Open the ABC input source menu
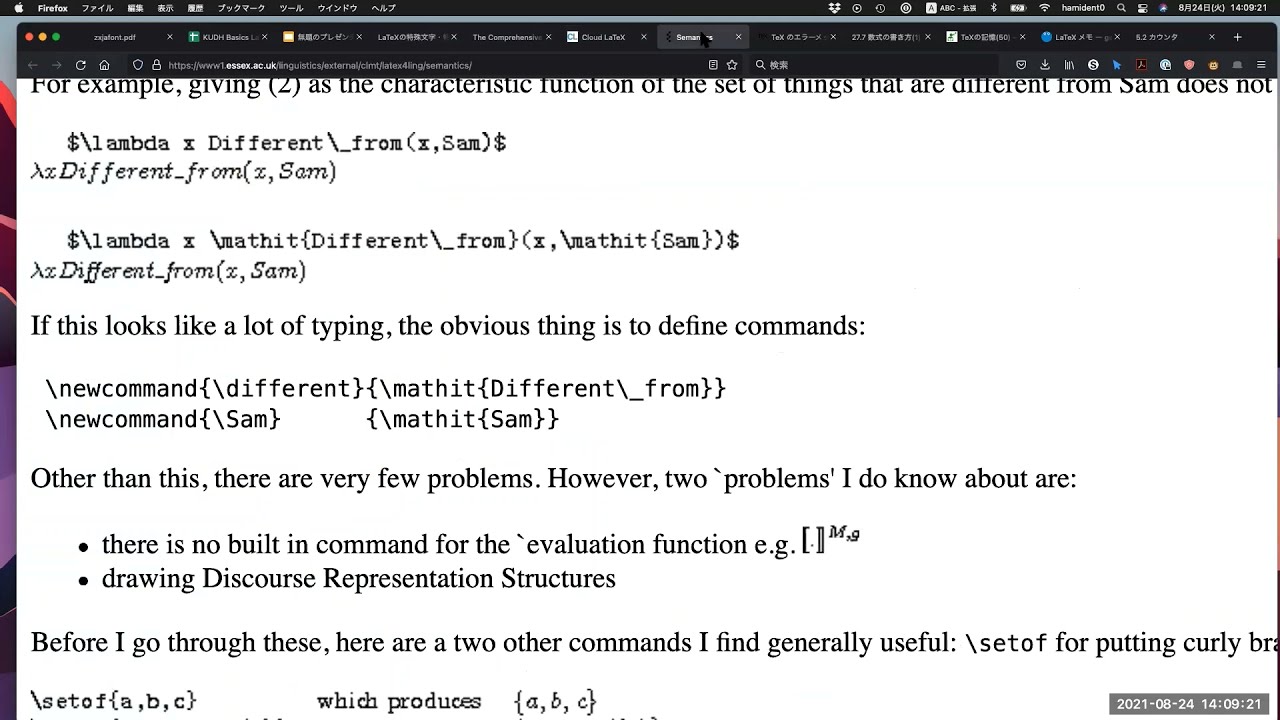 click(951, 8)
